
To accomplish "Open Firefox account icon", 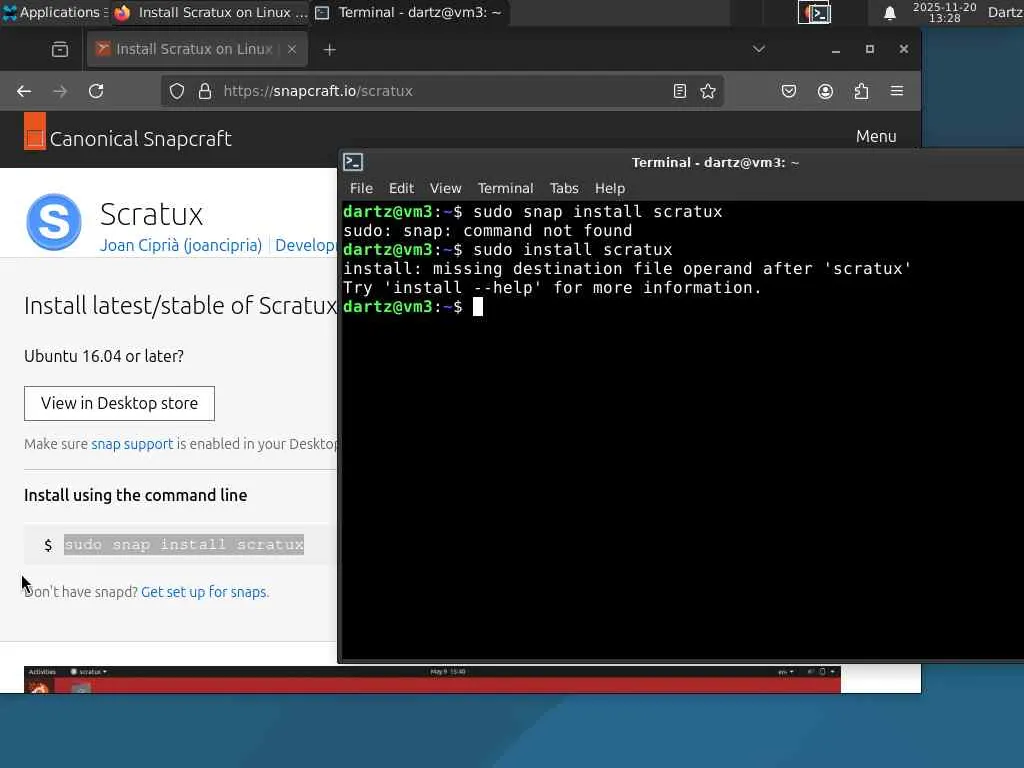I will click(825, 91).
